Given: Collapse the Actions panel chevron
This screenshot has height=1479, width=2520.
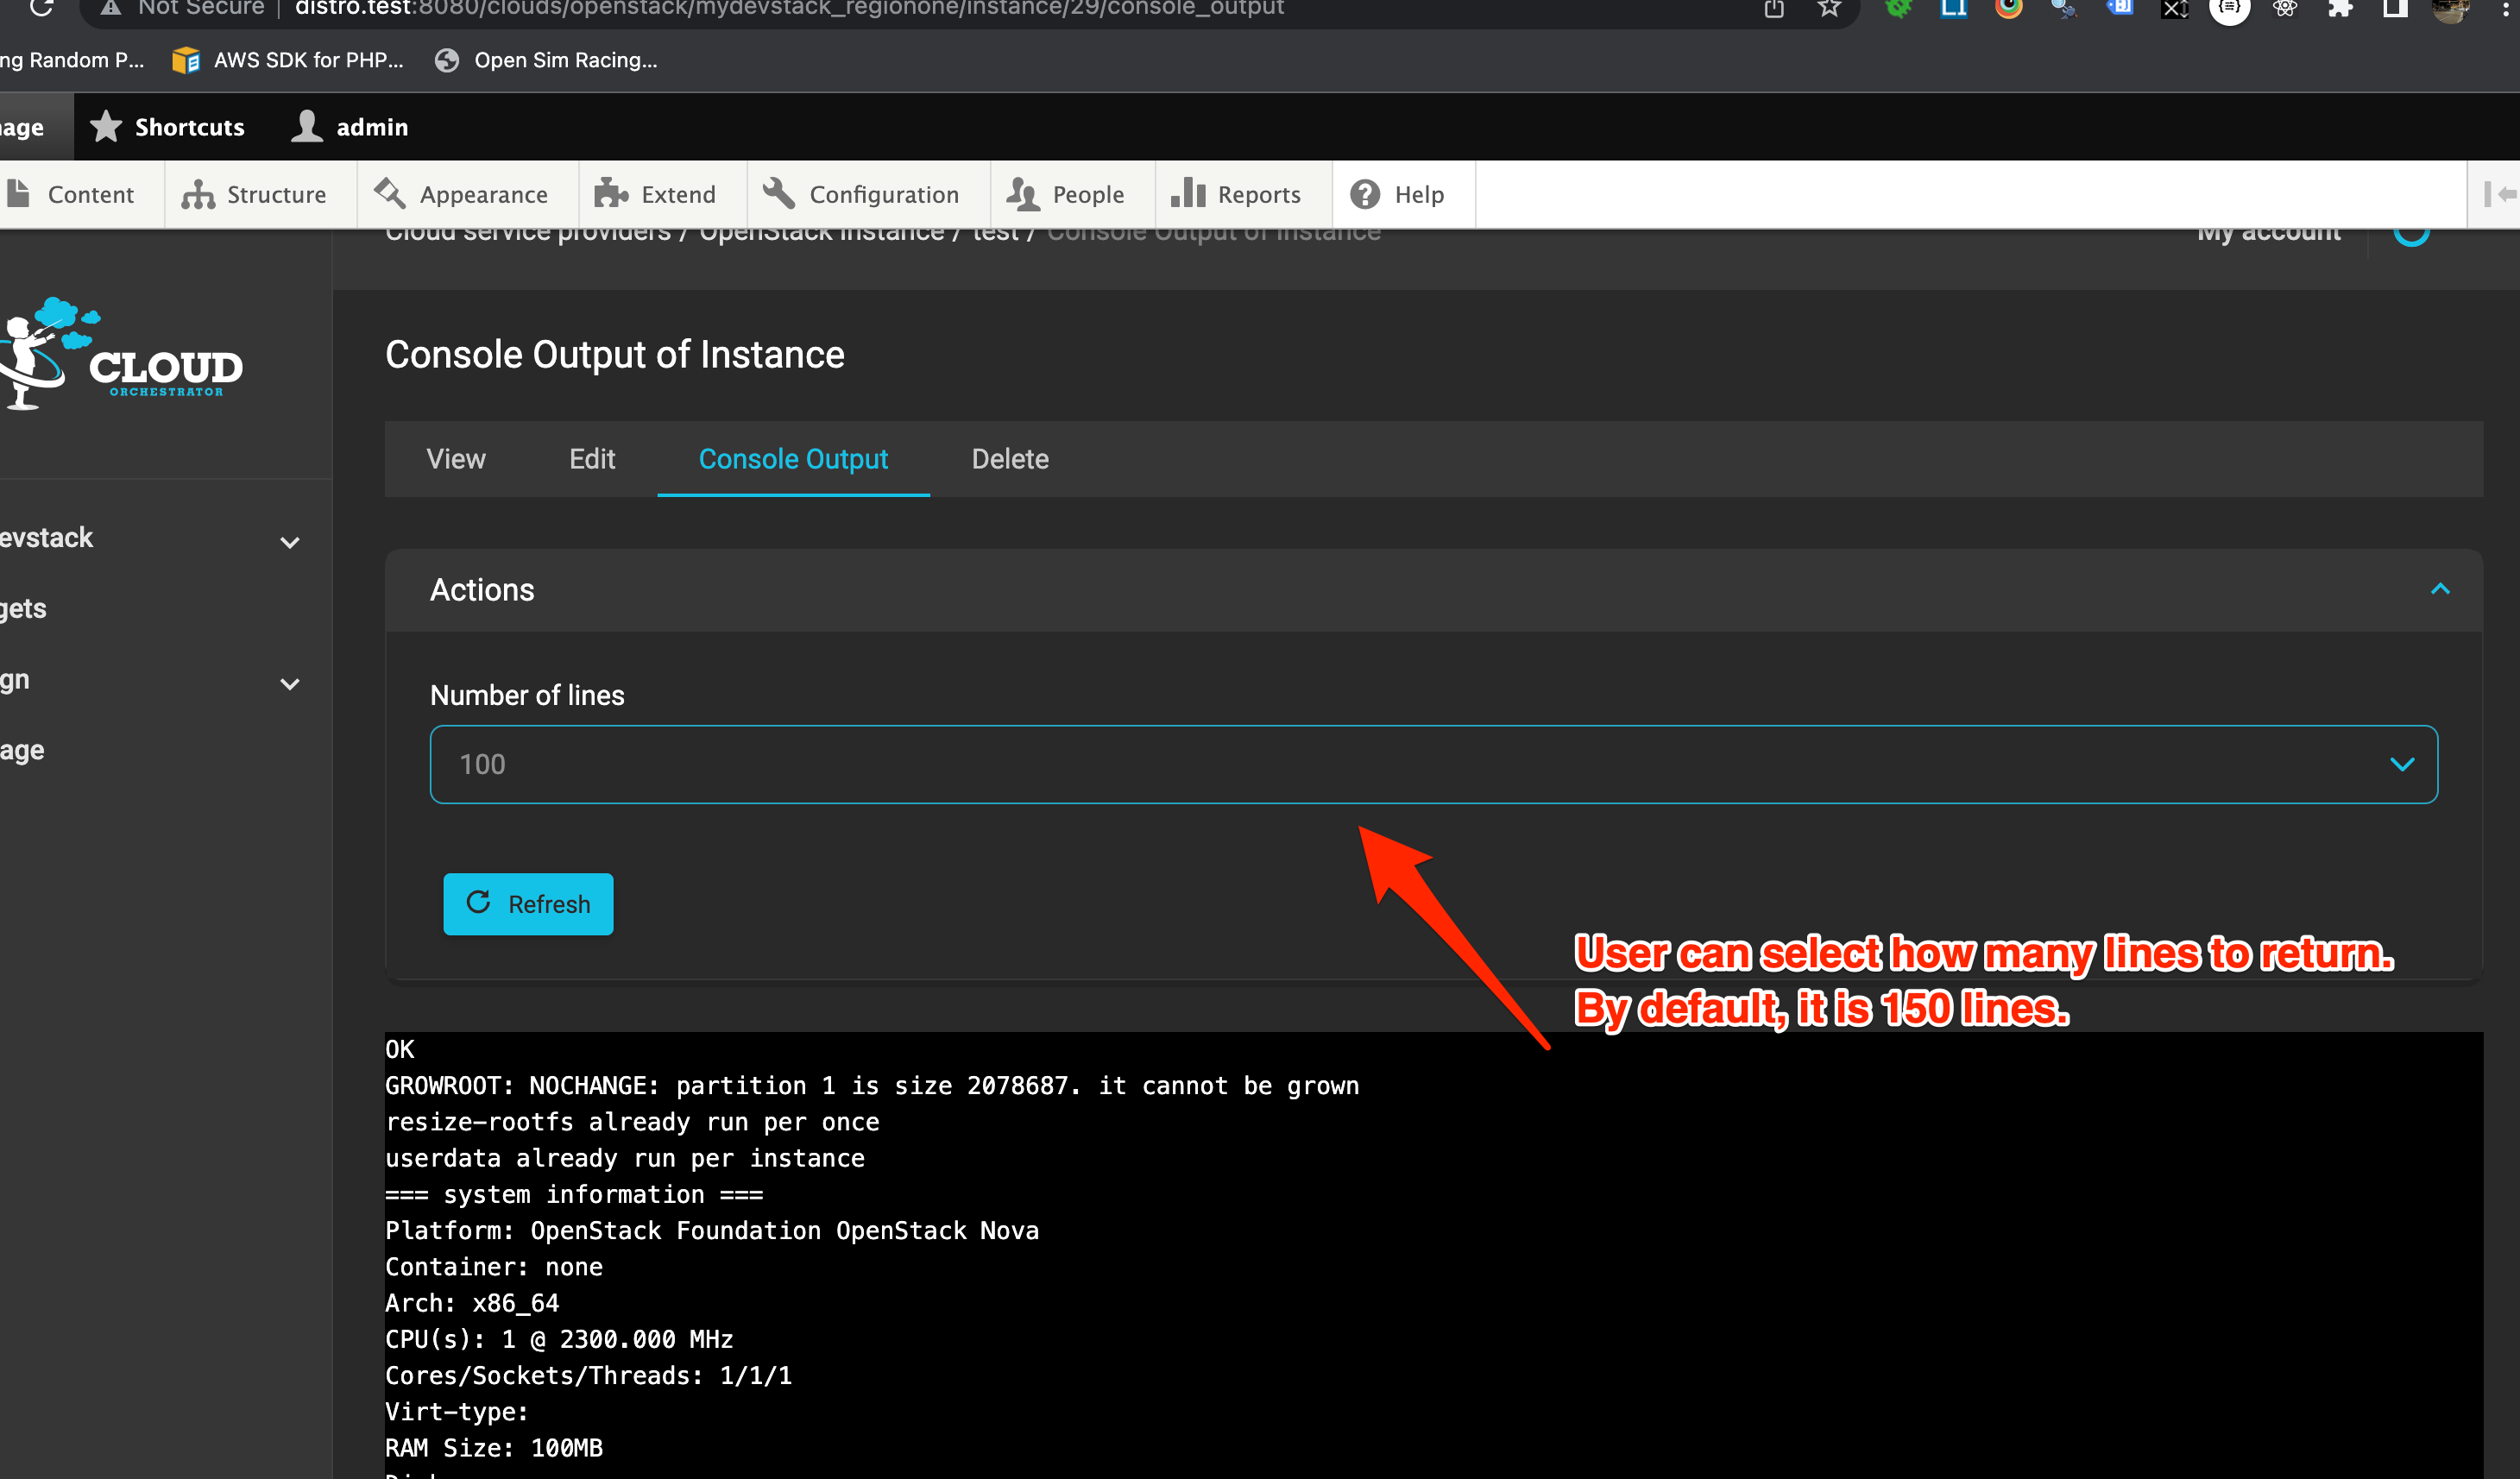Looking at the screenshot, I should [x=2441, y=589].
